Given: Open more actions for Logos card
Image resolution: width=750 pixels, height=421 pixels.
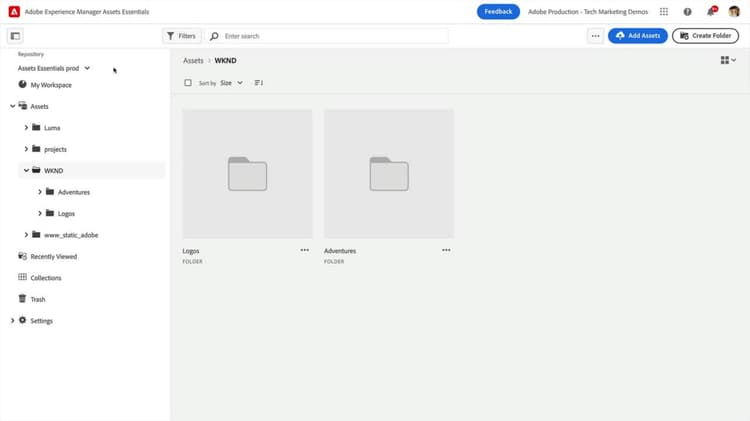Looking at the screenshot, I should click(305, 250).
